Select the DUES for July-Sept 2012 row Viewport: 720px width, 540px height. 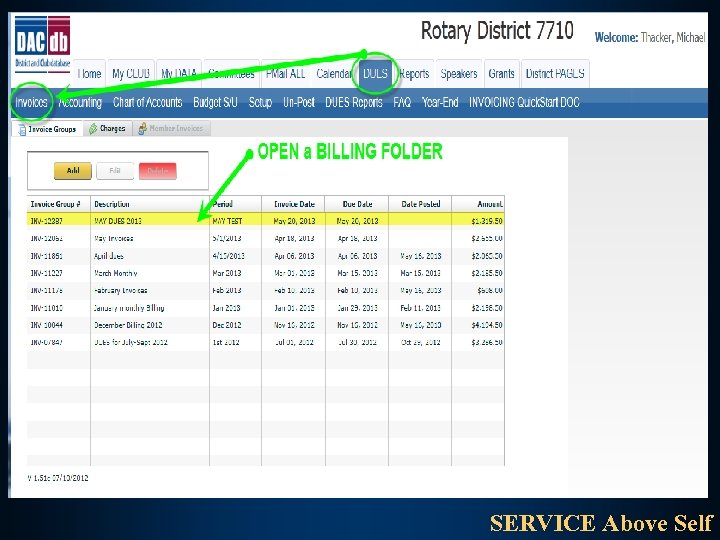(x=266, y=342)
